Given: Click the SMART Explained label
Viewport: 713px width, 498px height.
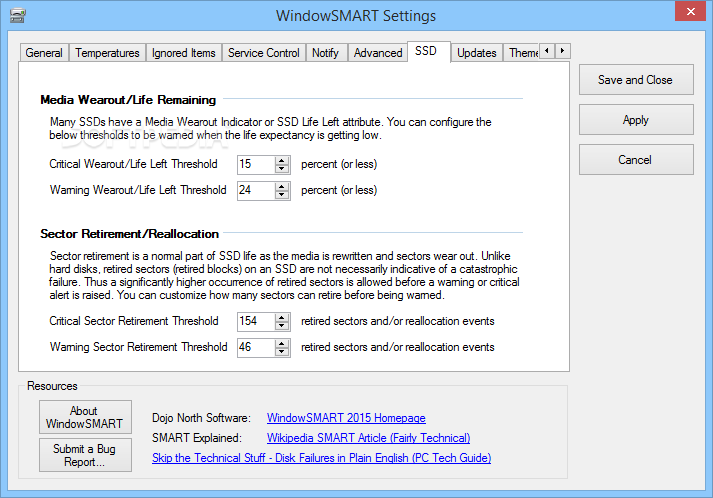Looking at the screenshot, I should [x=197, y=438].
